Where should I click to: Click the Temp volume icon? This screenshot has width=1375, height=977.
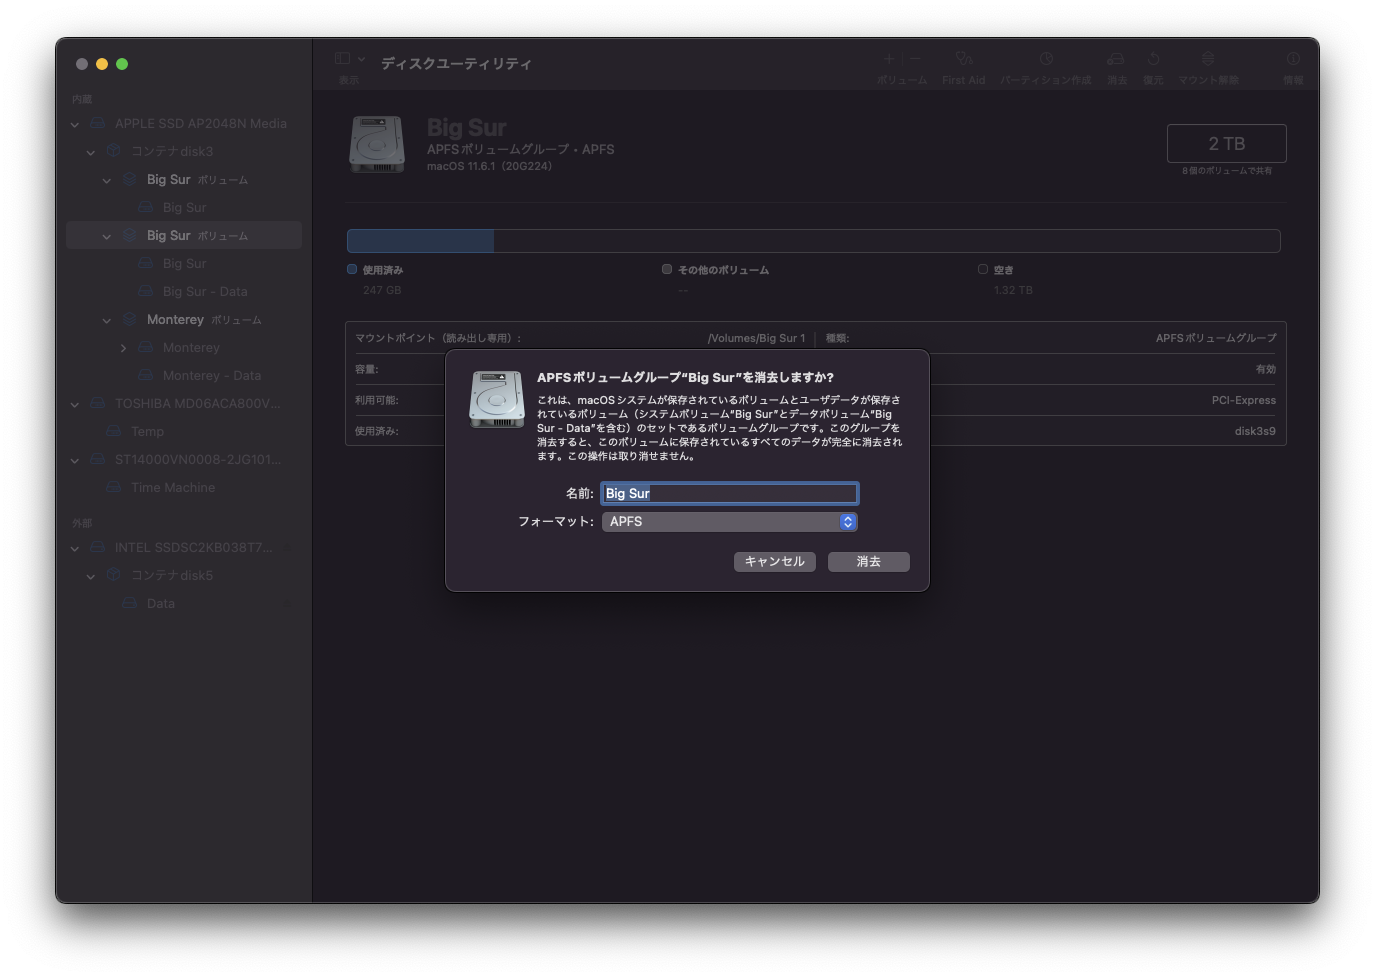pos(114,431)
